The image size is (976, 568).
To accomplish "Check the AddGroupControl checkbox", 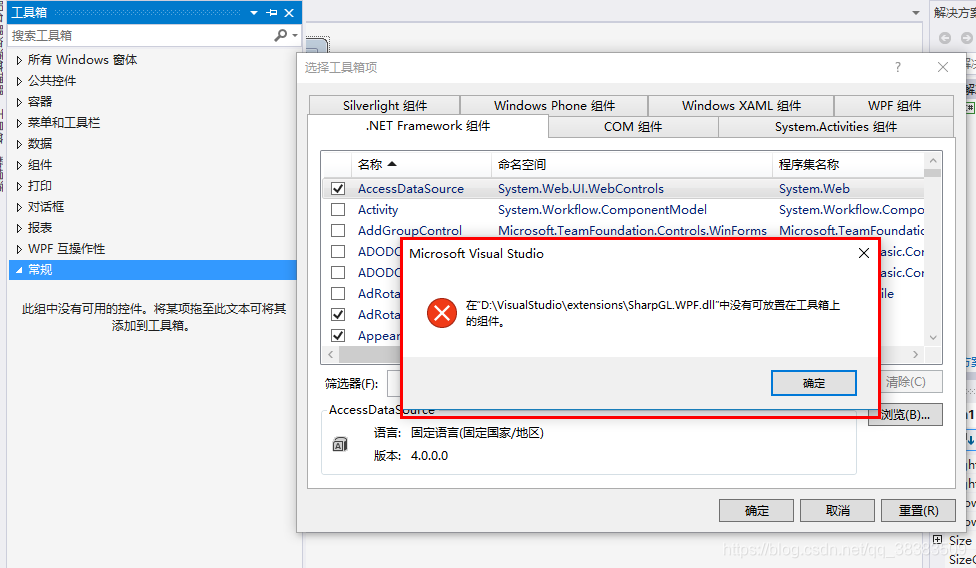I will point(338,231).
